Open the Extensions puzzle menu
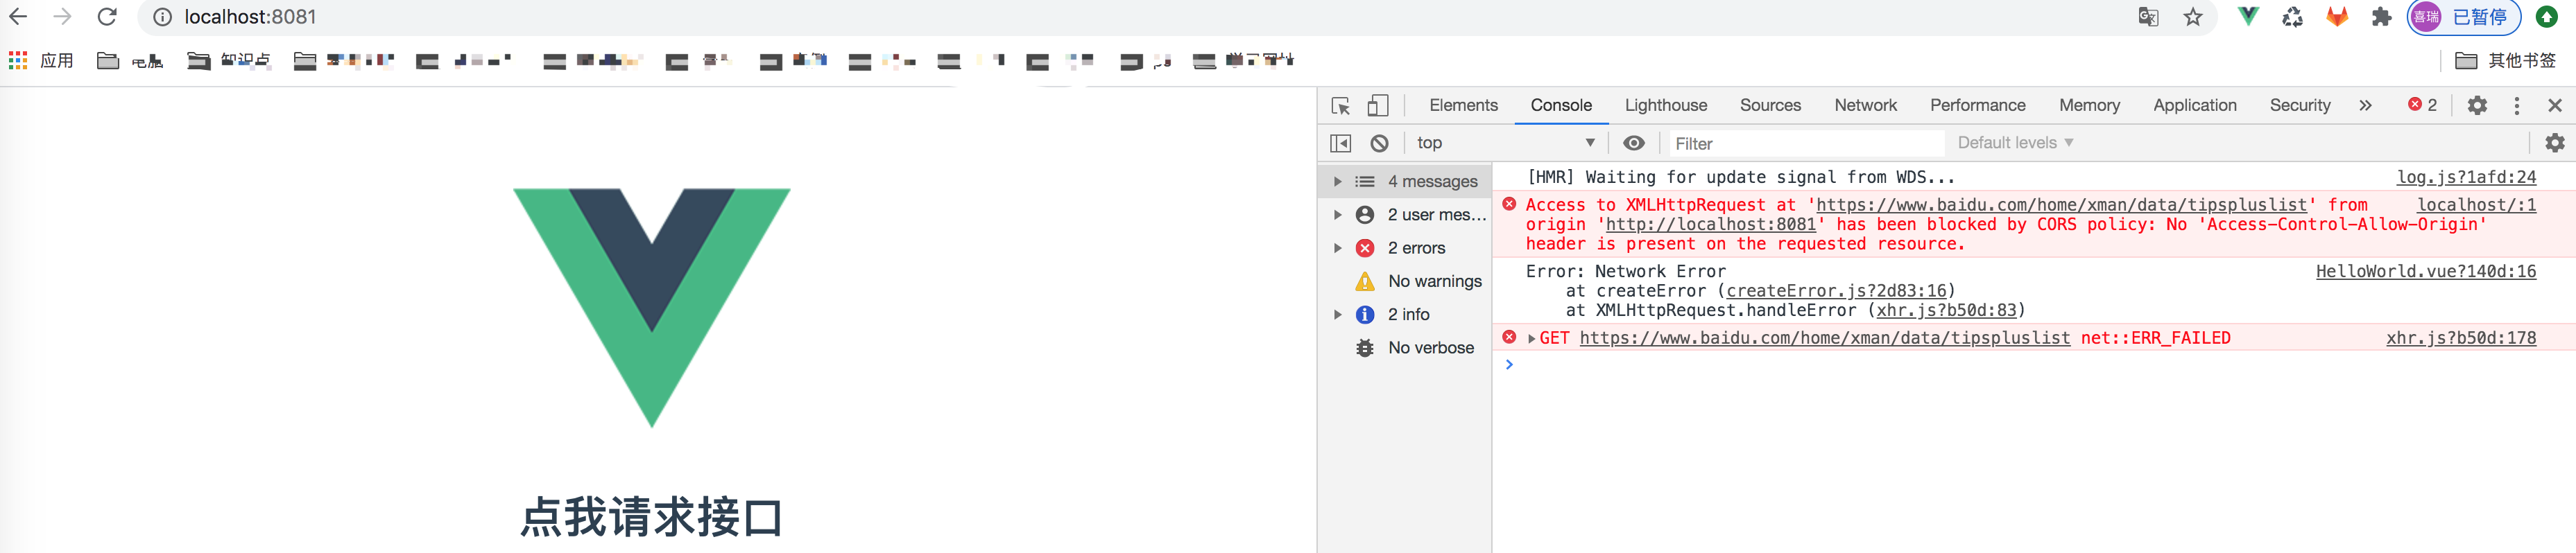Viewport: 2576px width, 553px height. click(x=2381, y=17)
